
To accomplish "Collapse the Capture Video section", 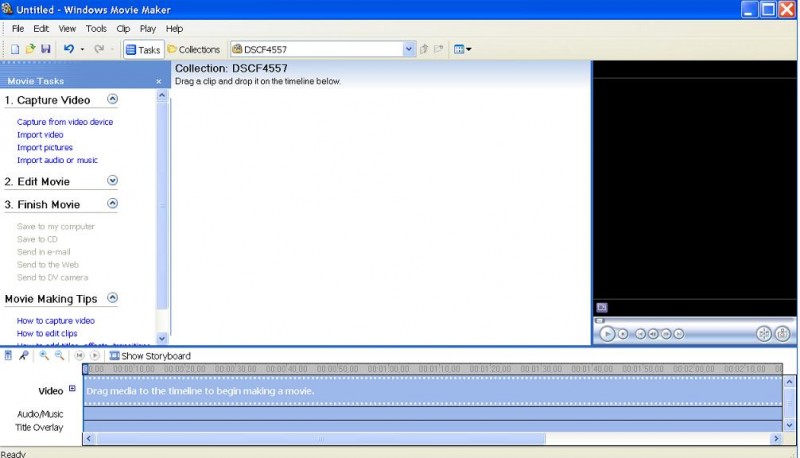I will 112,99.
